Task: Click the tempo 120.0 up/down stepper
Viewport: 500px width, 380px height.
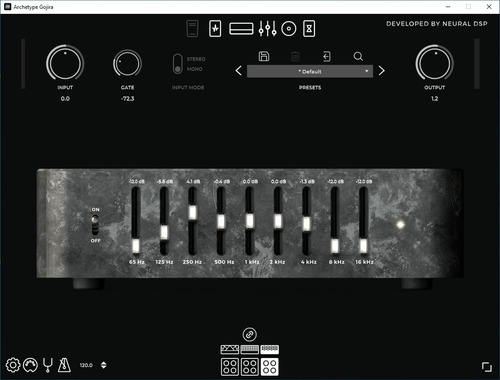Action: click(x=104, y=365)
